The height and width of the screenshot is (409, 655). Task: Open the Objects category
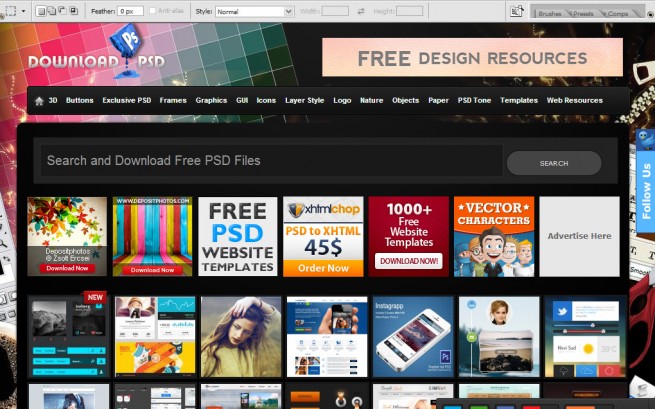pyautogui.click(x=405, y=100)
